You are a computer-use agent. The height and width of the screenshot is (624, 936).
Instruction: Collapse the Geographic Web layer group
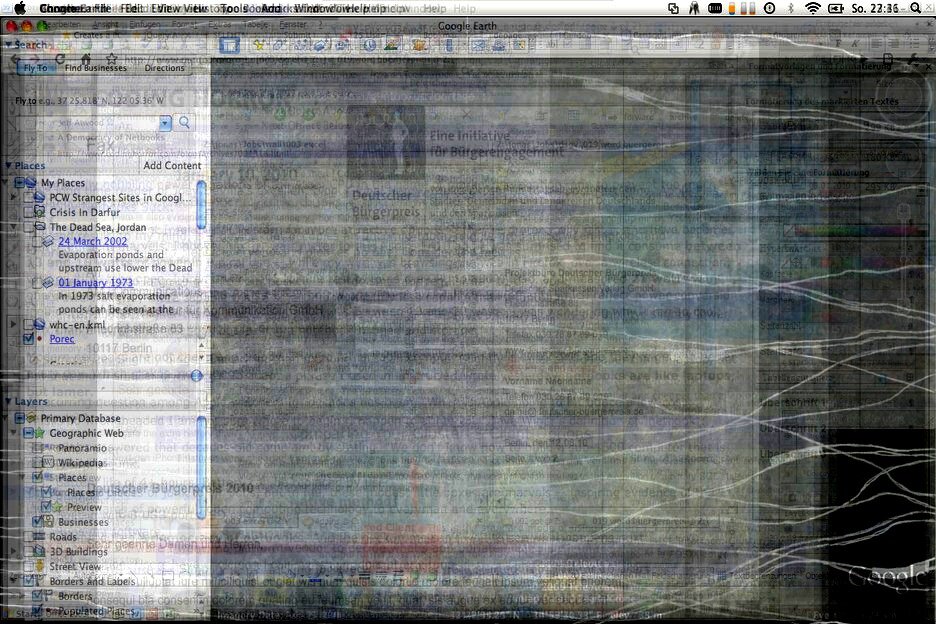(x=14, y=433)
